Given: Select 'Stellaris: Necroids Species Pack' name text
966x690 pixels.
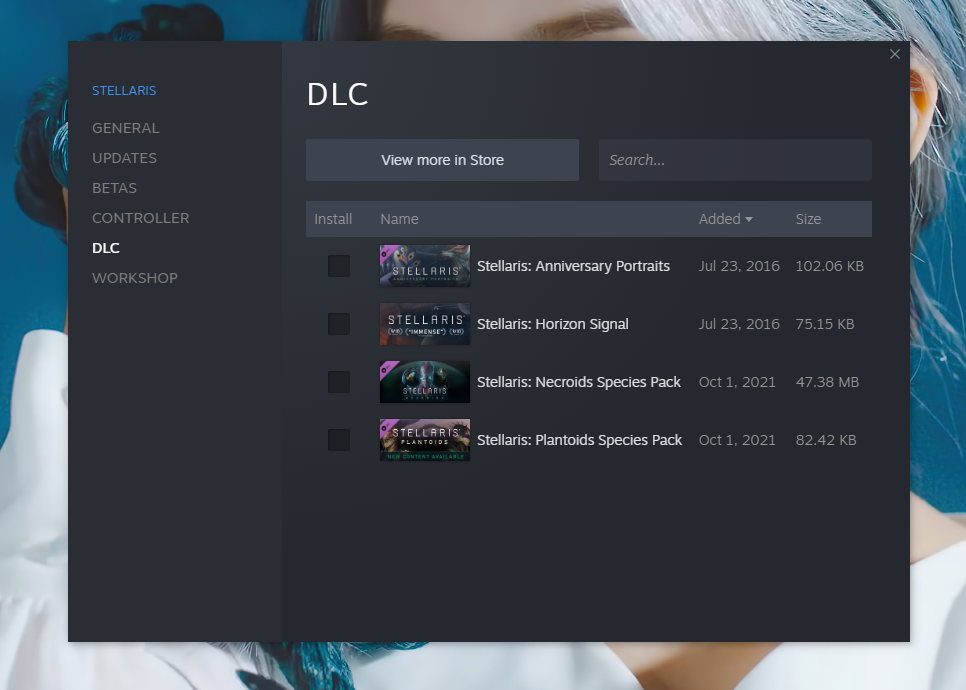Looking at the screenshot, I should tap(578, 382).
